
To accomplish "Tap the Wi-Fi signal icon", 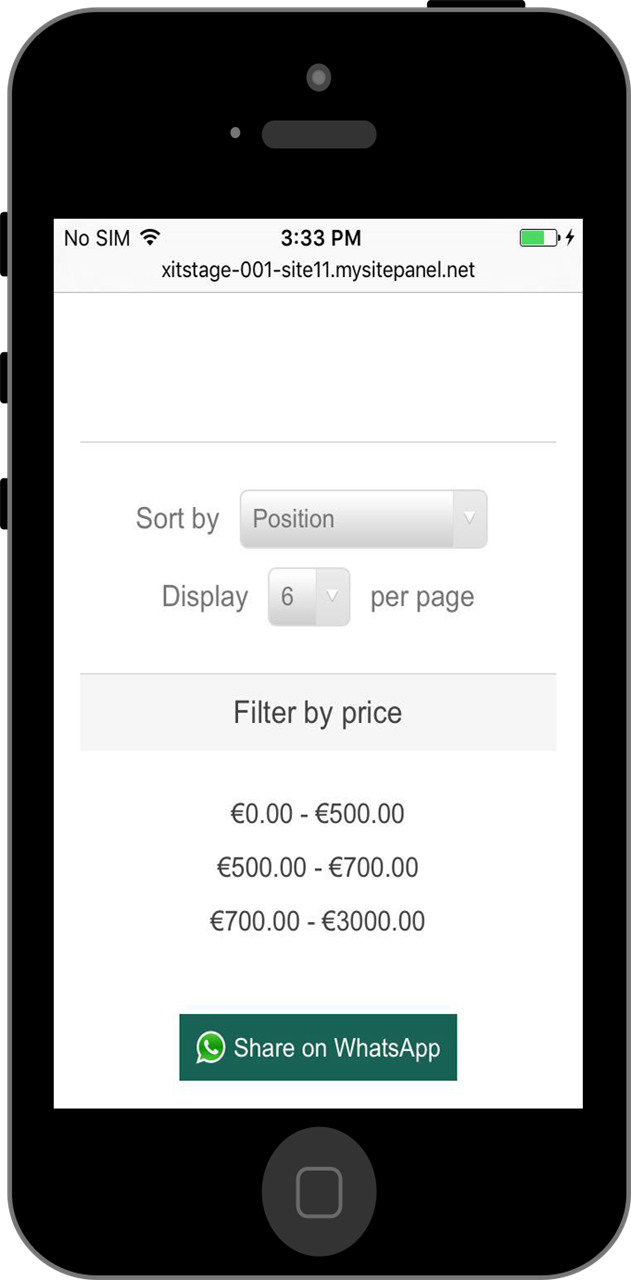I will pyautogui.click(x=150, y=238).
